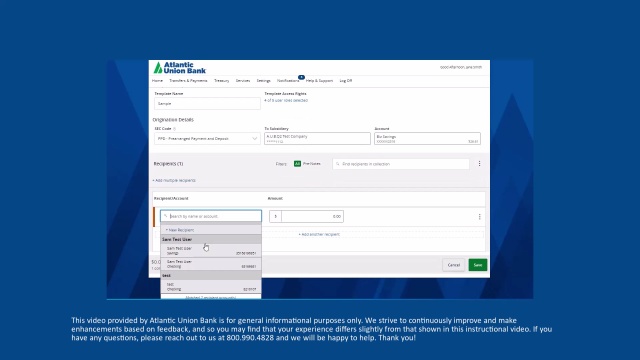Image resolution: width=640 pixels, height=360 pixels.
Task: Click the Search by name or account field
Action: coord(211,216)
